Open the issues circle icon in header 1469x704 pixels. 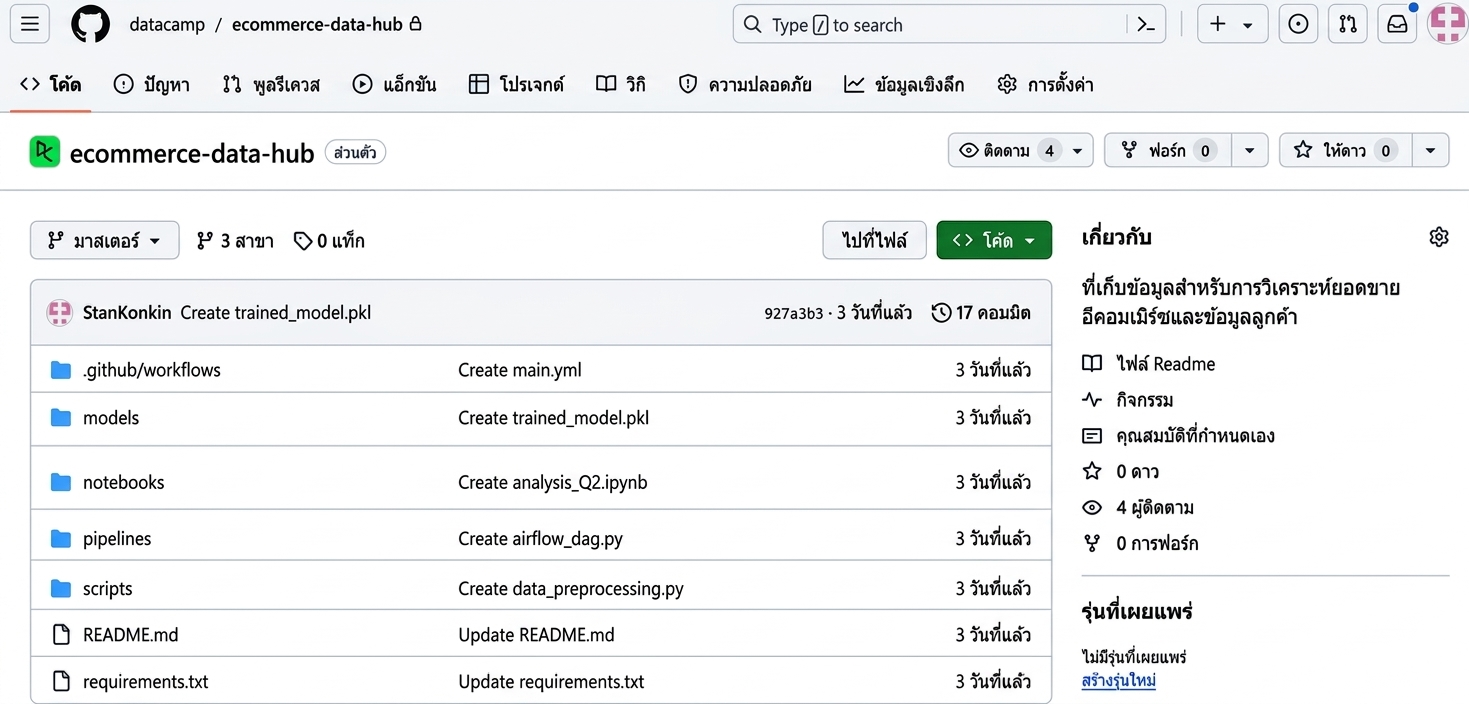(x=1298, y=25)
